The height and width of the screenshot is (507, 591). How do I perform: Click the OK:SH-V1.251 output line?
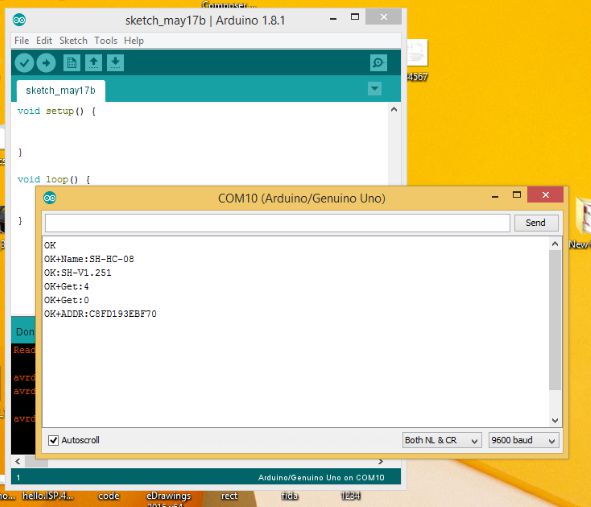[x=78, y=273]
